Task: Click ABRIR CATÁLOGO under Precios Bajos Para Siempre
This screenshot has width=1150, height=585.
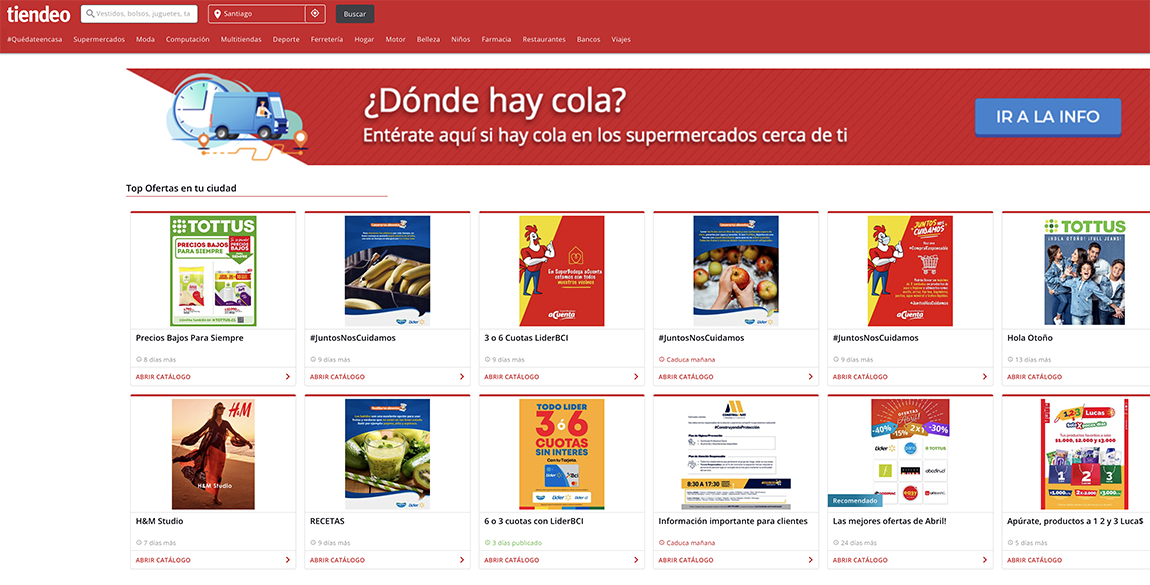Action: coord(163,377)
